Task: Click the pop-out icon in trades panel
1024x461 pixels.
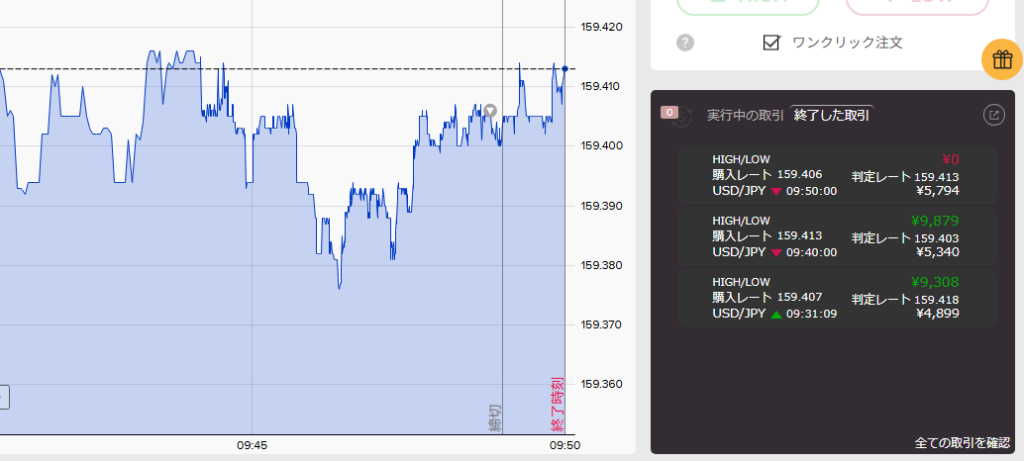Action: coord(993,115)
